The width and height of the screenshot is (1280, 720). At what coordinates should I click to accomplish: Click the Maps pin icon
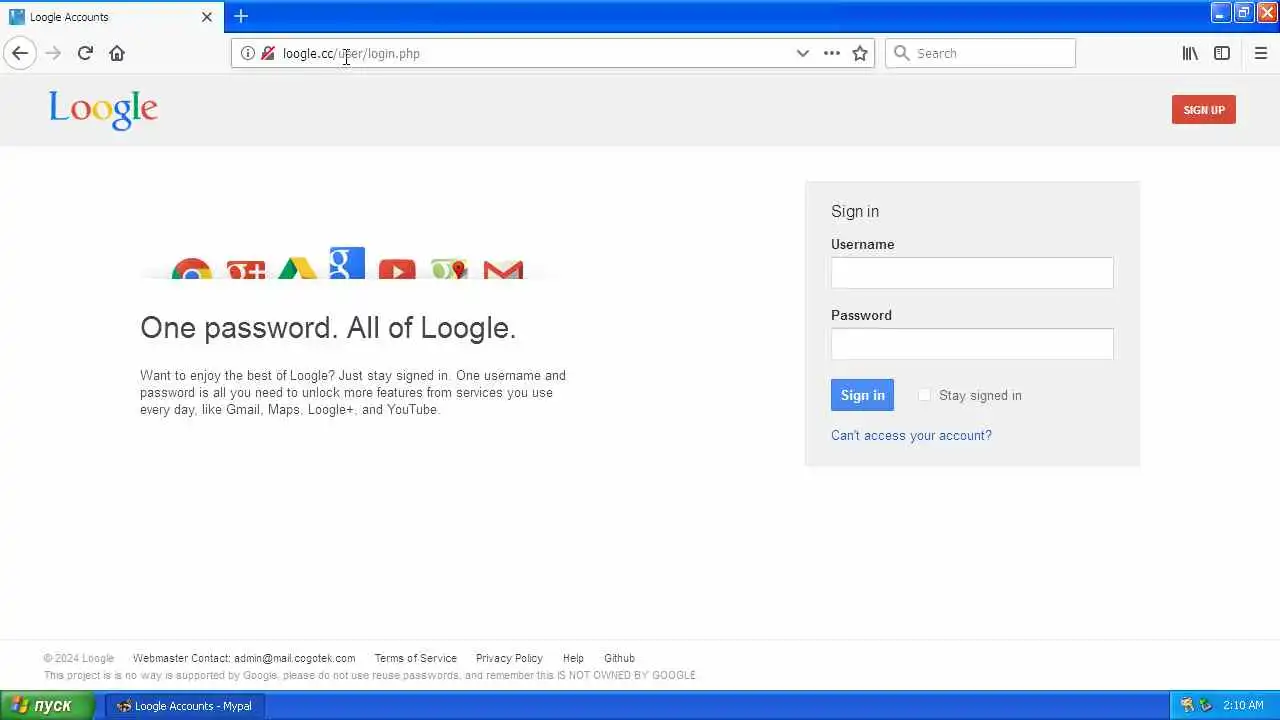pos(450,269)
